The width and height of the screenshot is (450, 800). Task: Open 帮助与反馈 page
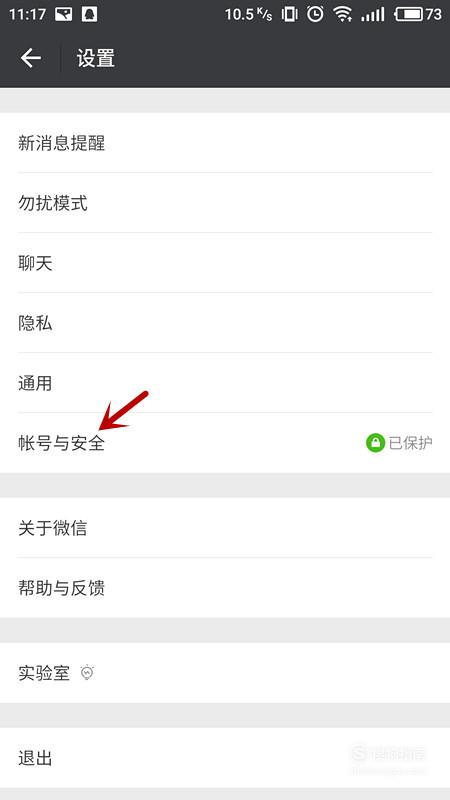point(225,588)
